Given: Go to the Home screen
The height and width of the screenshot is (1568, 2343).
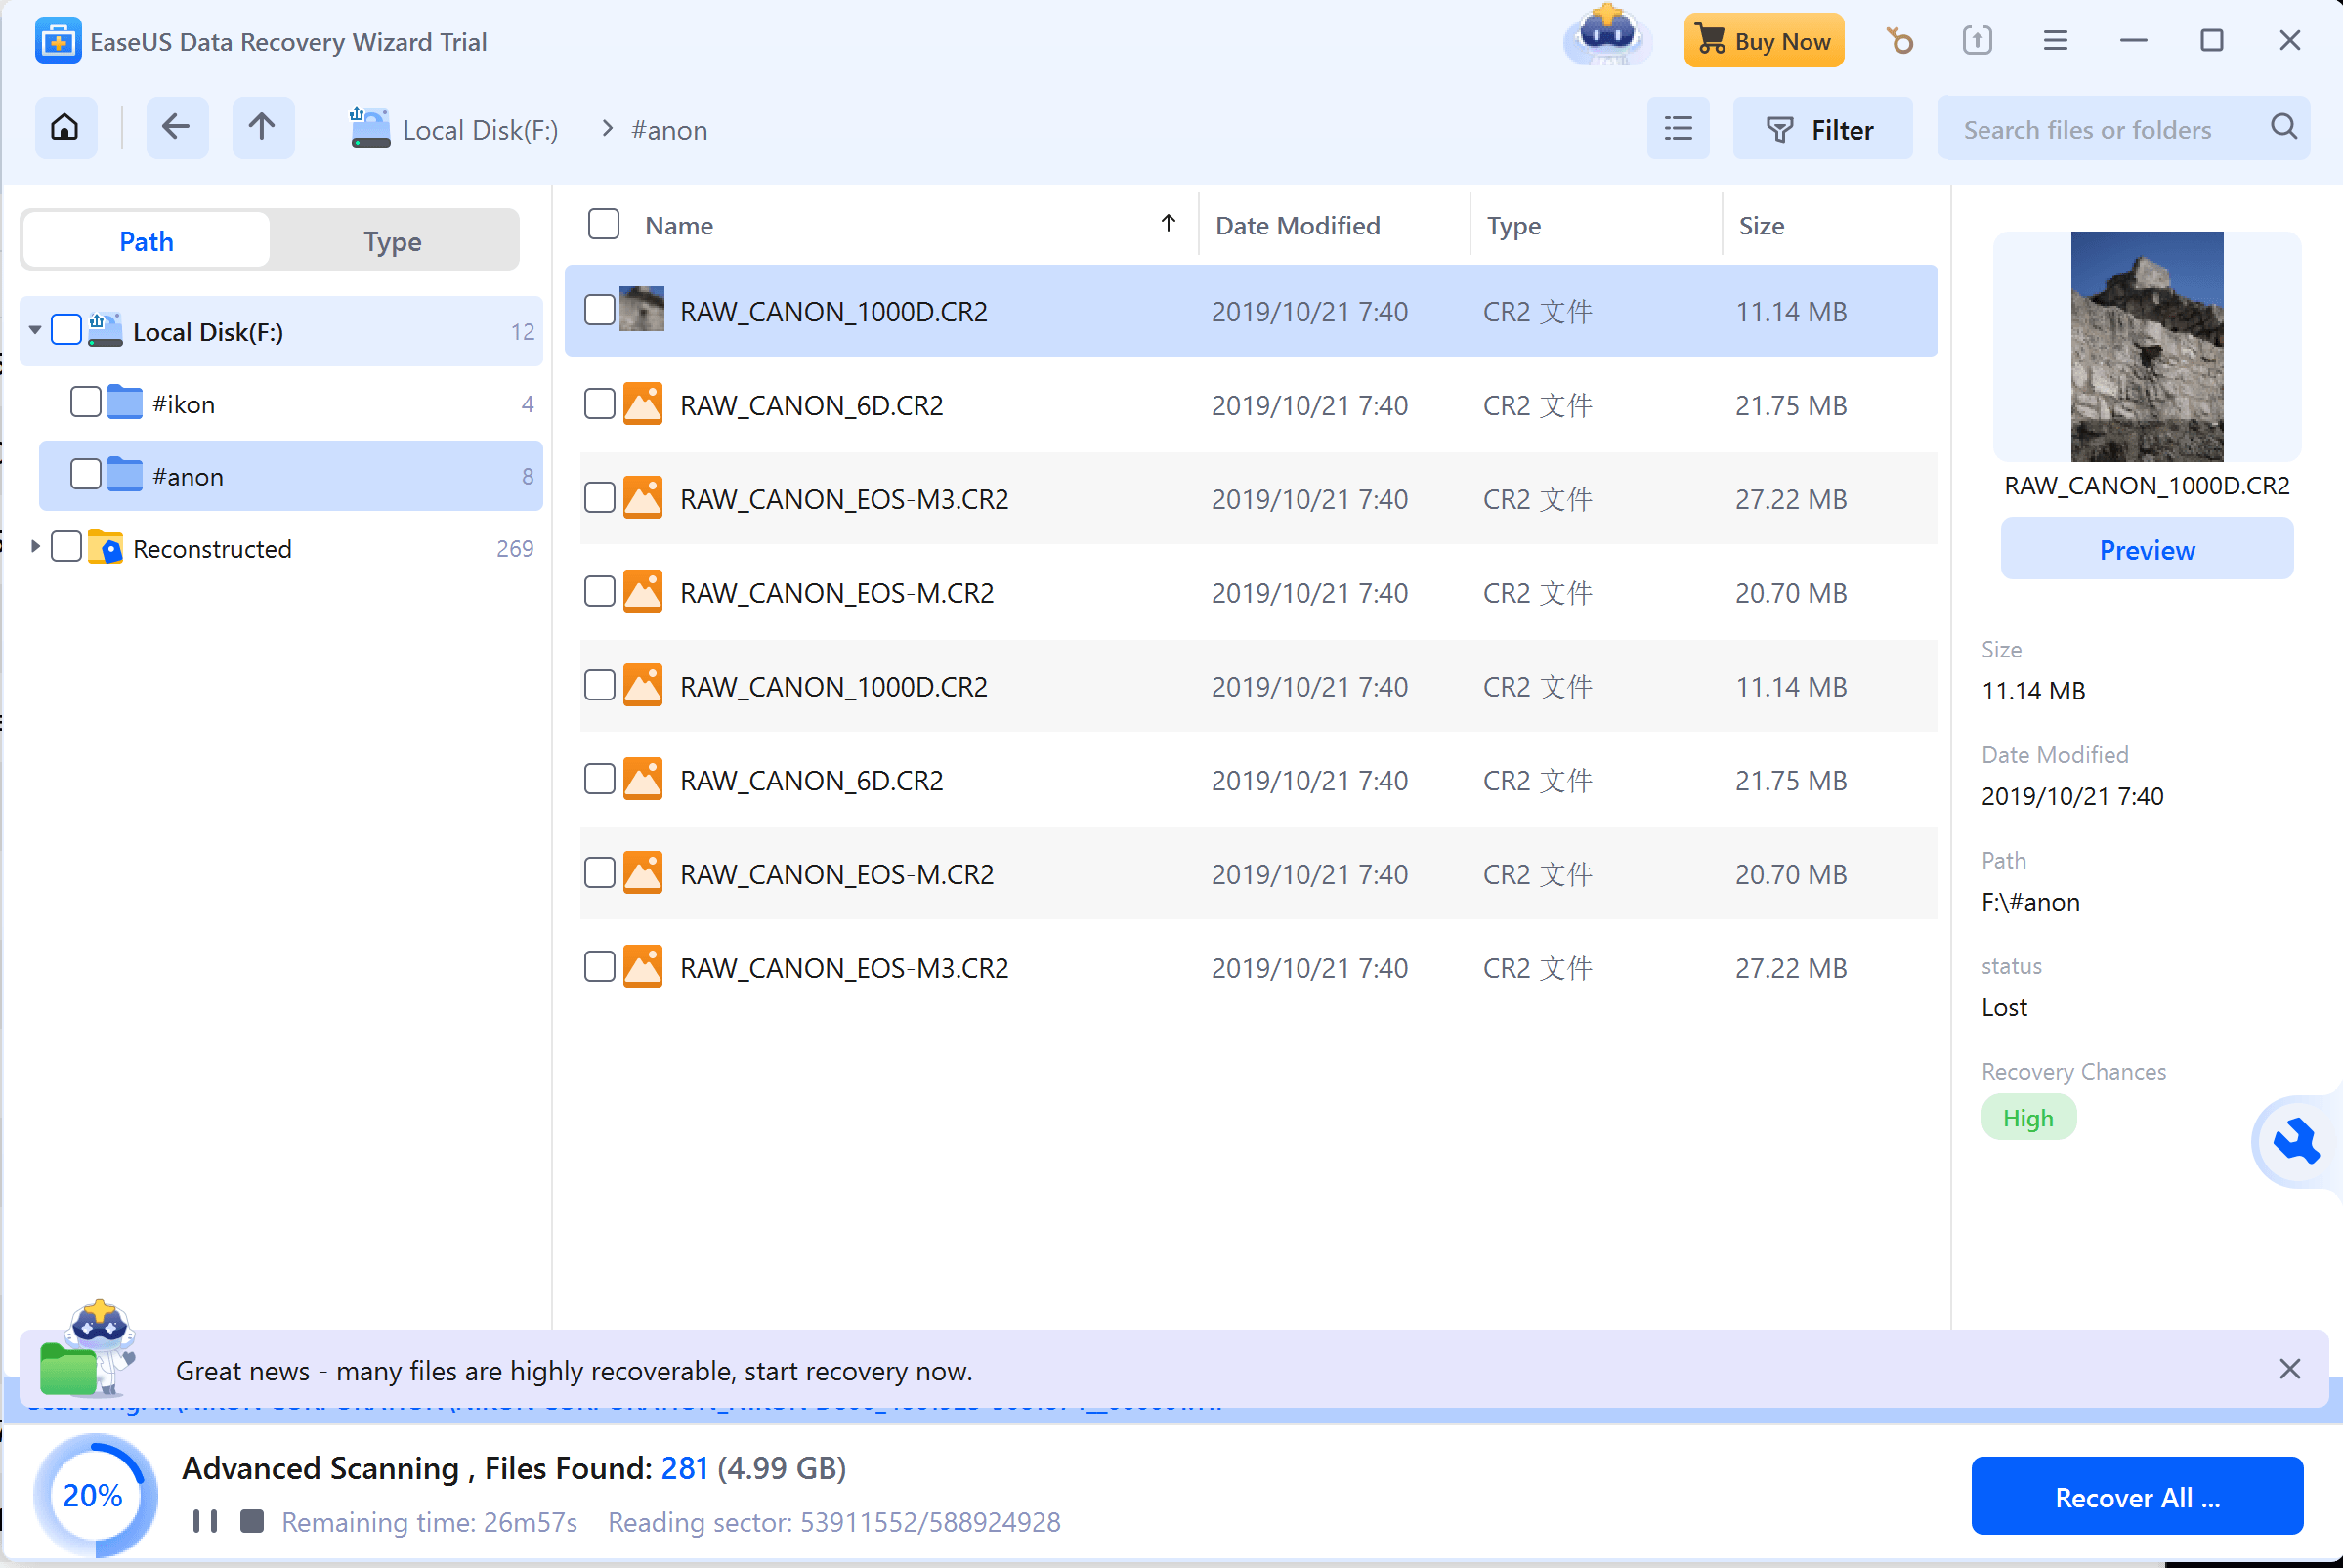Looking at the screenshot, I should 65,128.
